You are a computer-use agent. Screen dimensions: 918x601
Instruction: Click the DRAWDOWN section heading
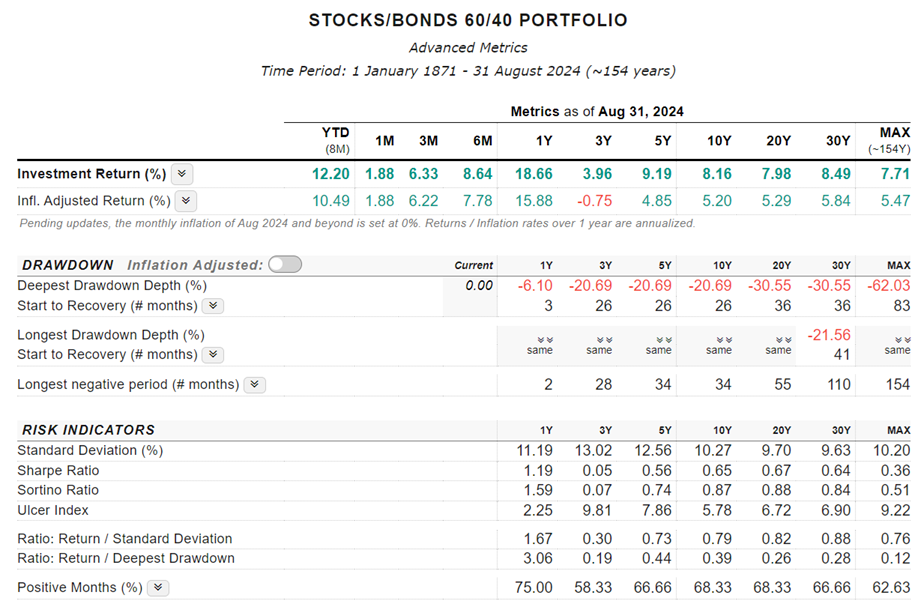point(68,266)
